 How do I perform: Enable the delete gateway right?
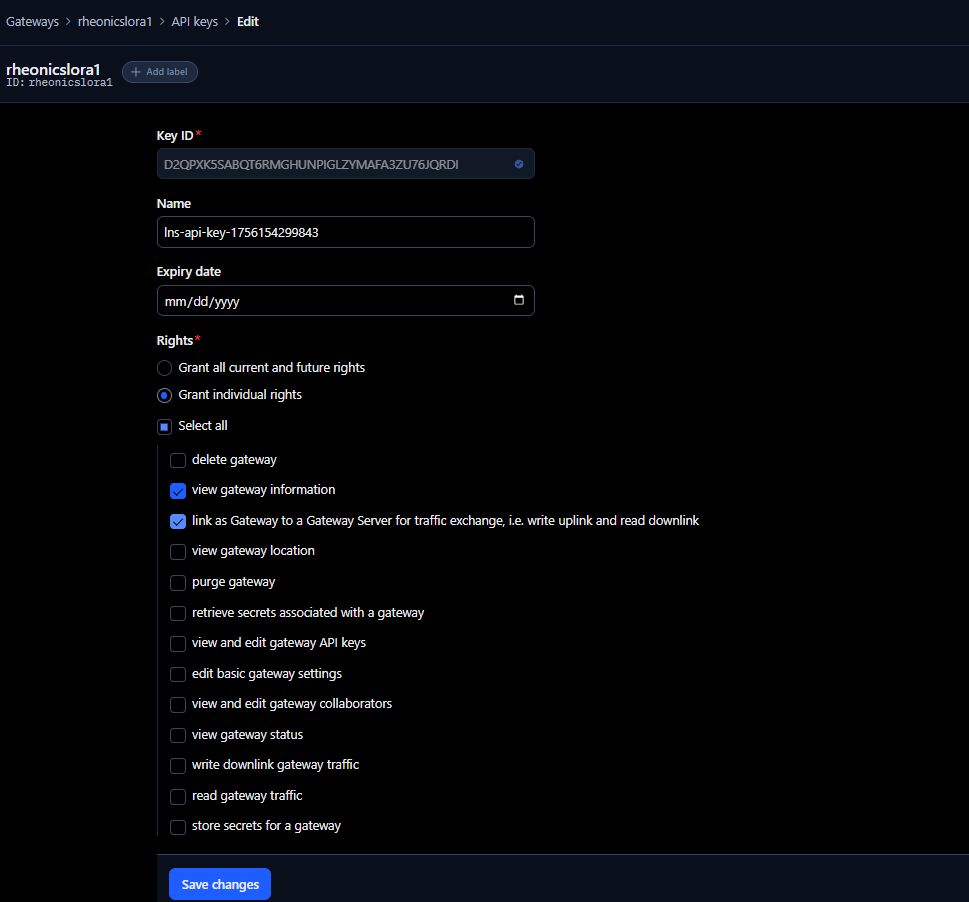(178, 460)
